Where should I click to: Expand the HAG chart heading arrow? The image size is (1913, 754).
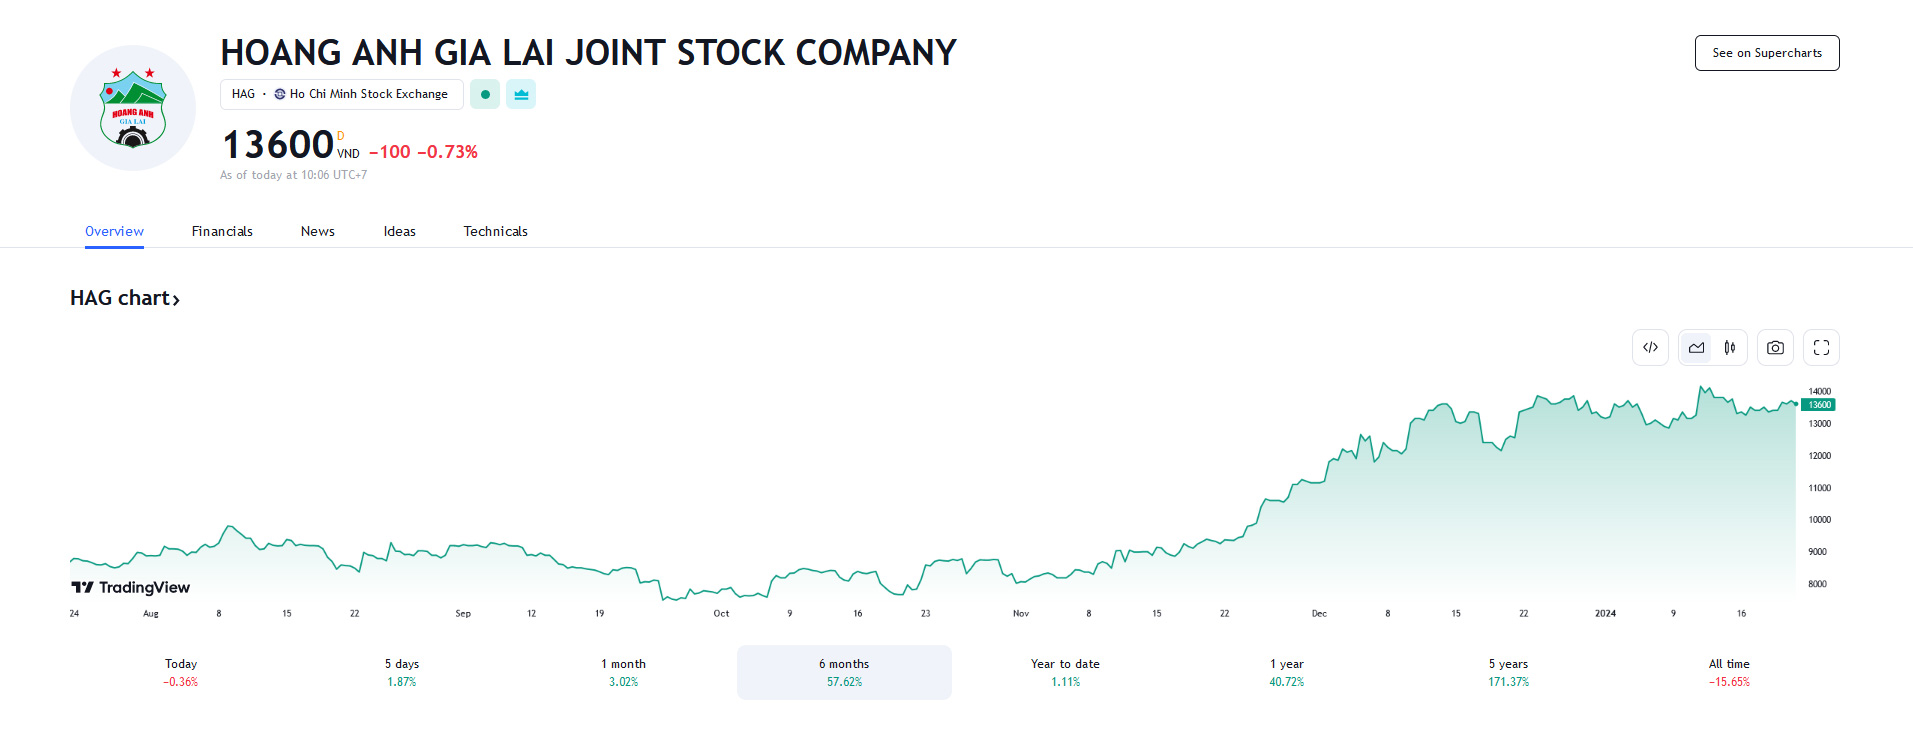click(x=176, y=299)
